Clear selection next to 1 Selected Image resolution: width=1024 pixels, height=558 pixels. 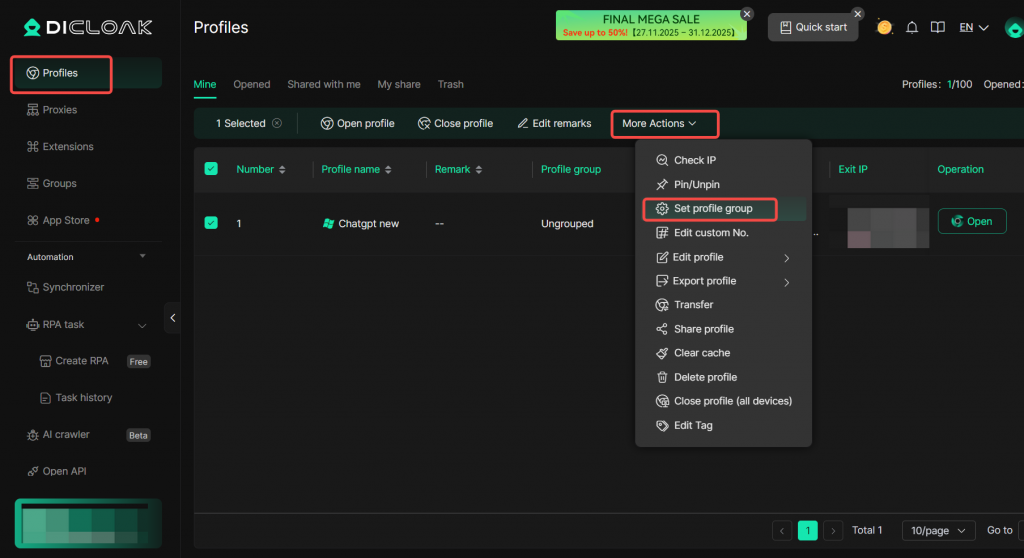[277, 124]
